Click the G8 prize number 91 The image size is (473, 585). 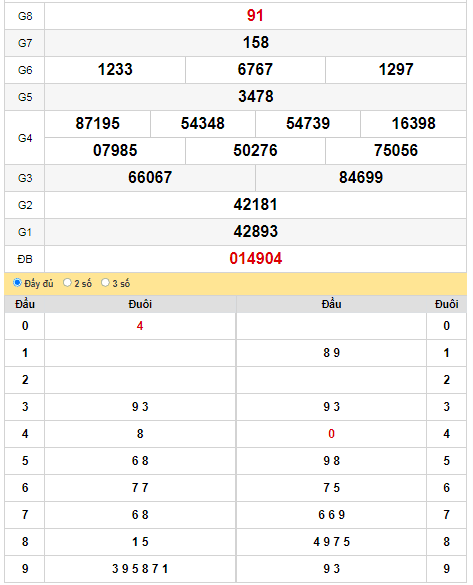(x=256, y=16)
